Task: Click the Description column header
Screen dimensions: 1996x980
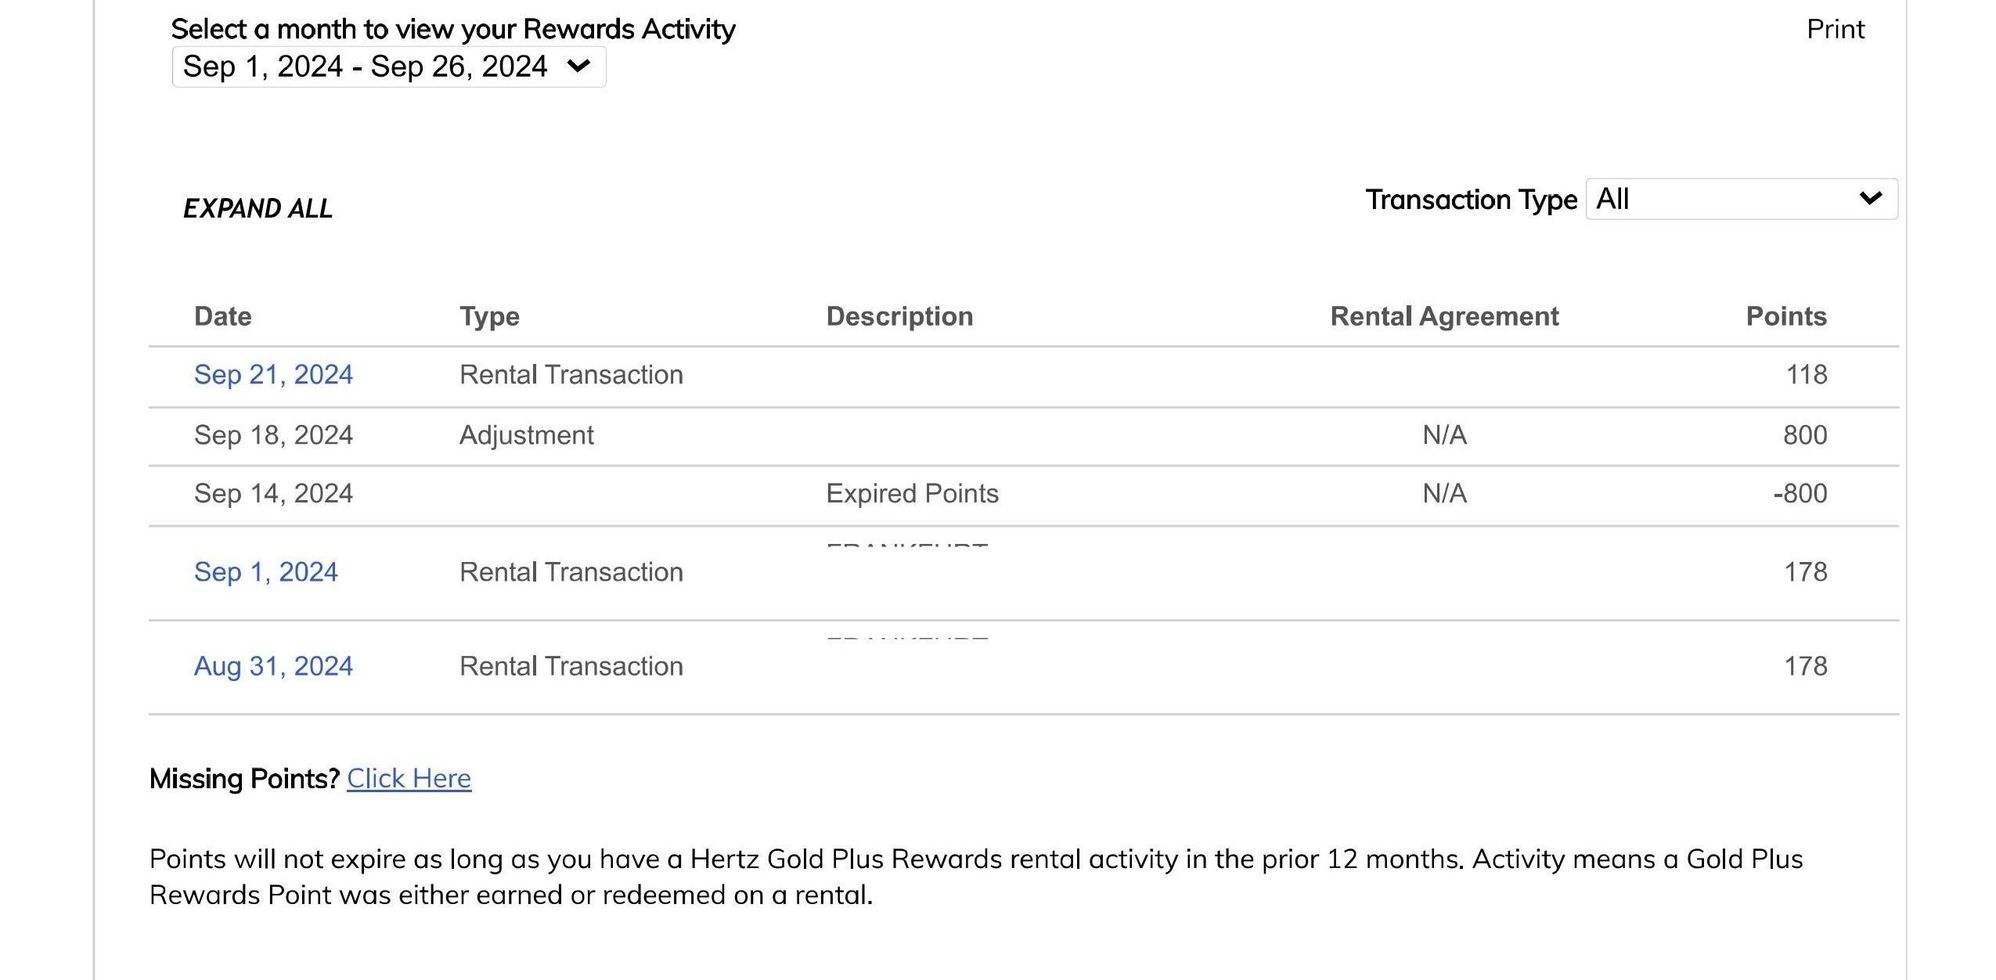Action: (x=899, y=316)
